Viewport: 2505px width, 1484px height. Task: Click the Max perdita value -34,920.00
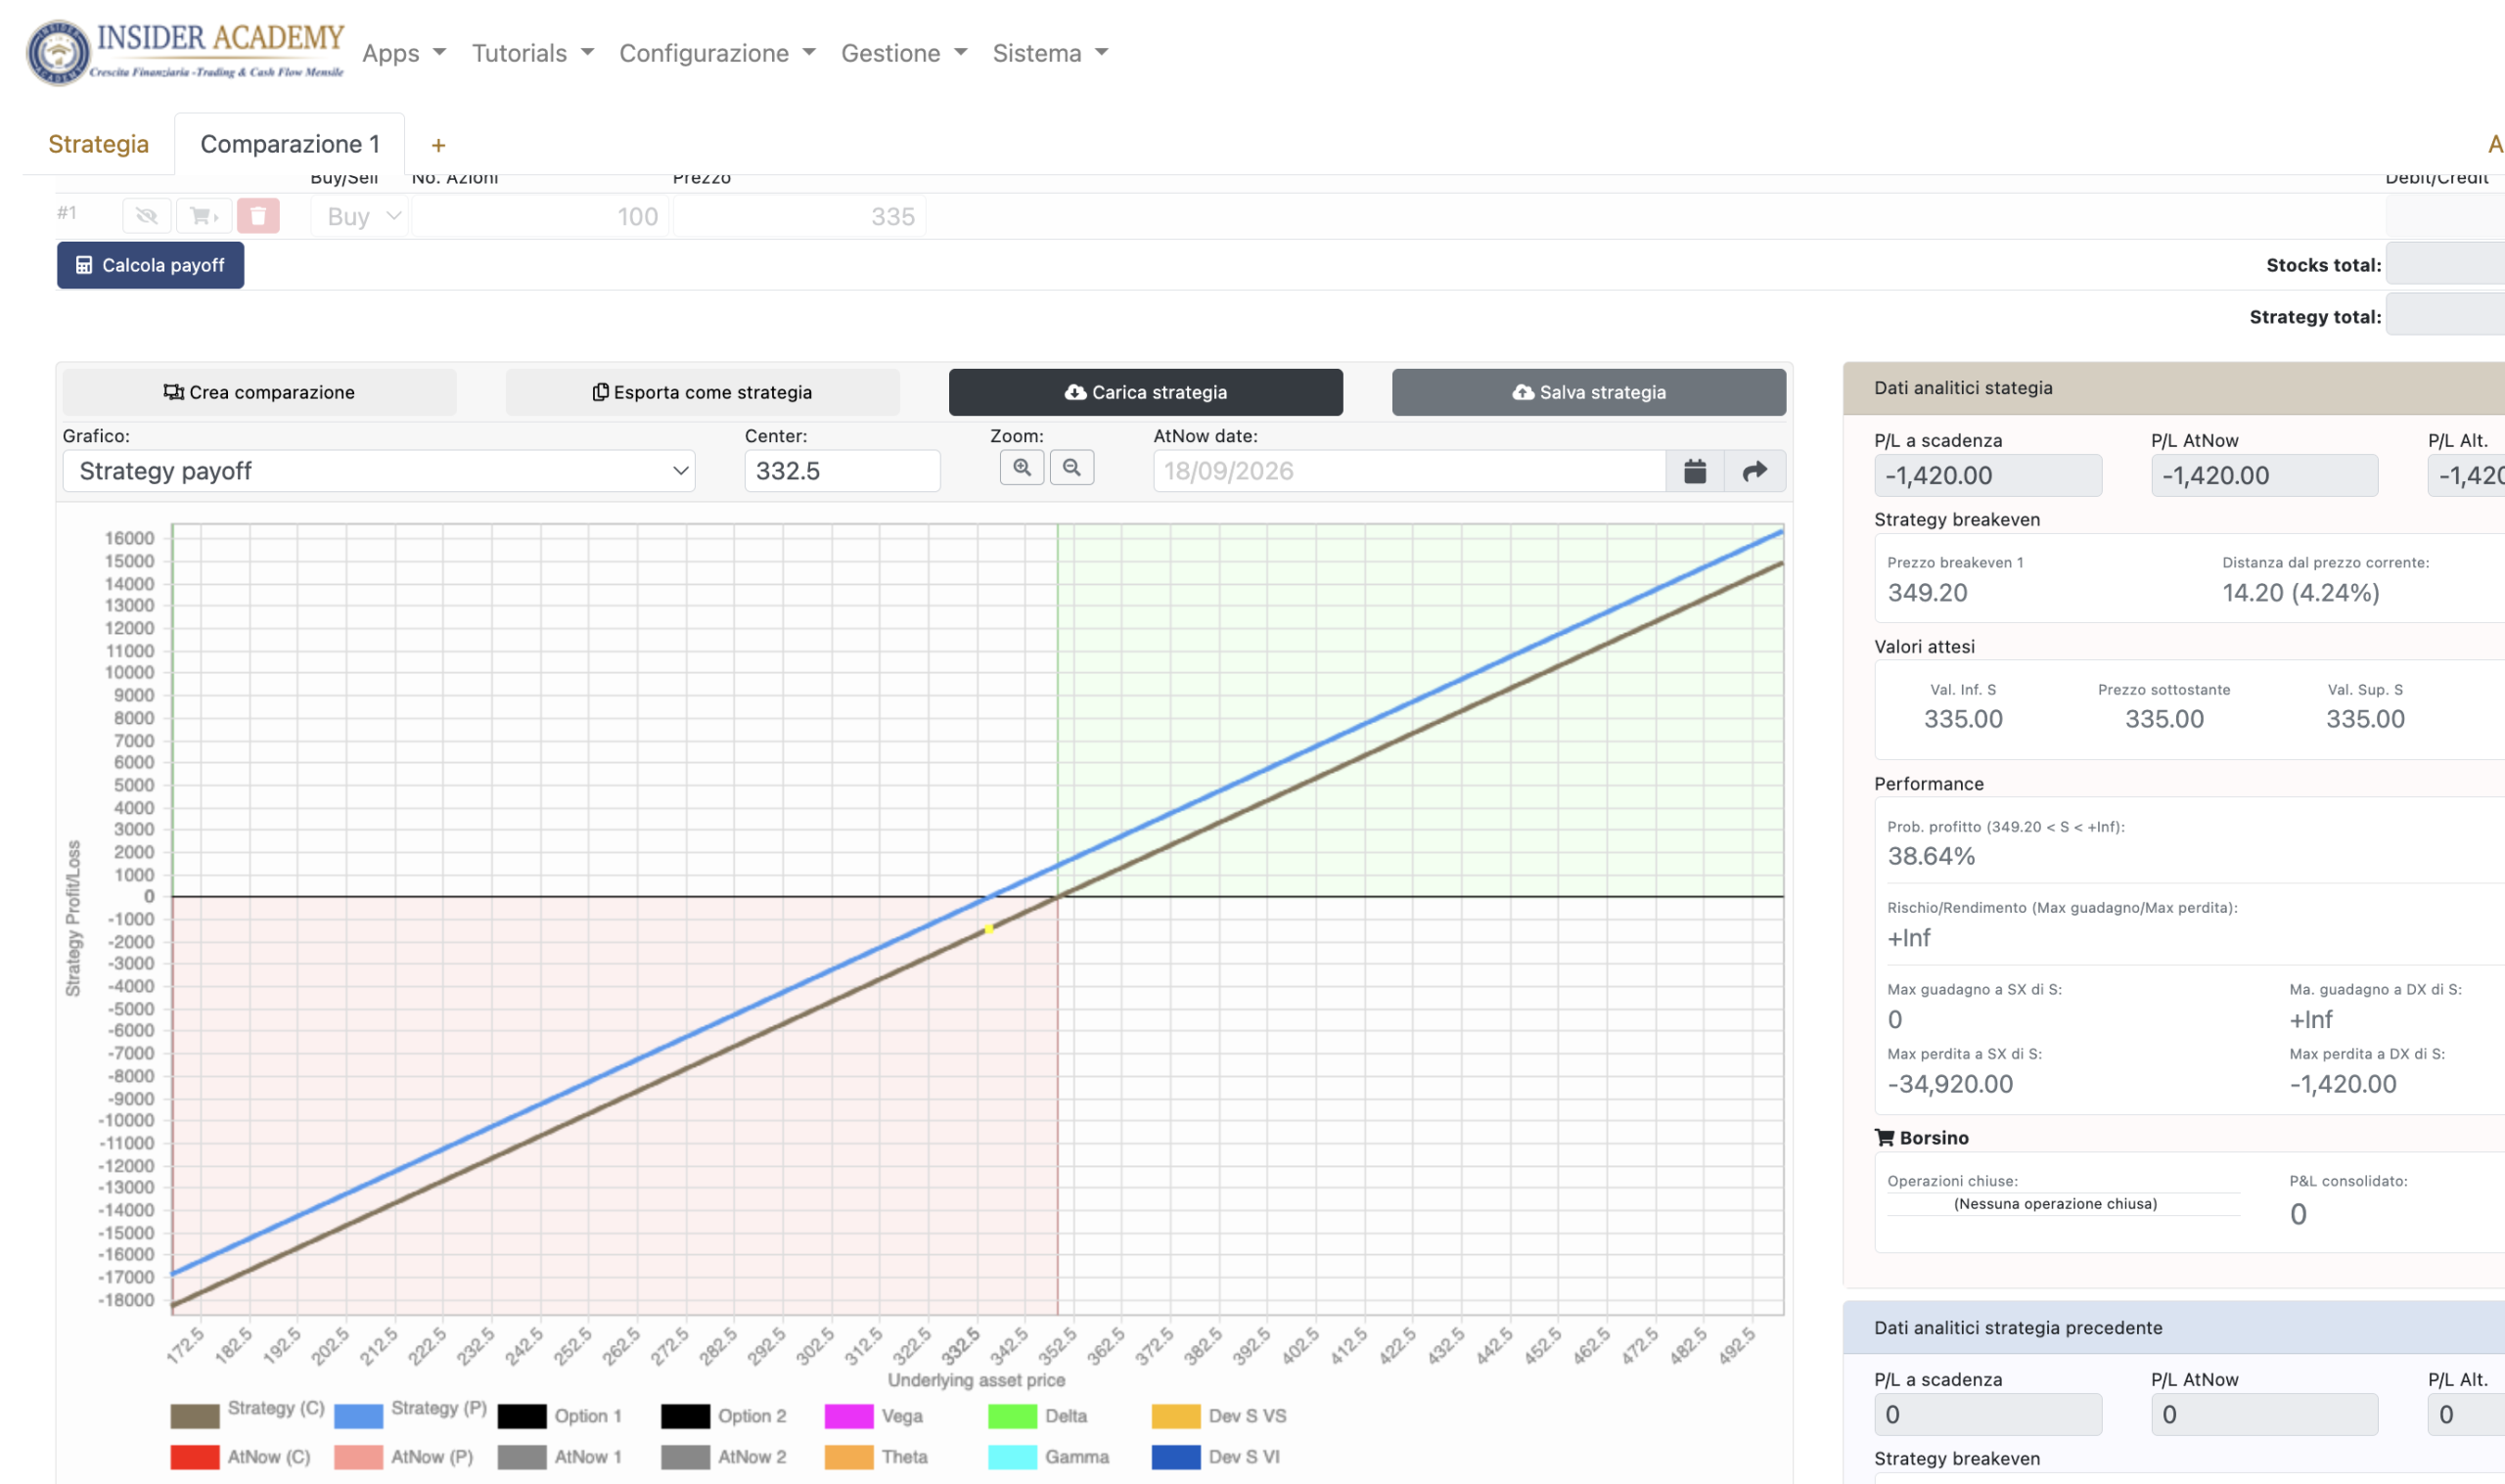pos(1950,1084)
